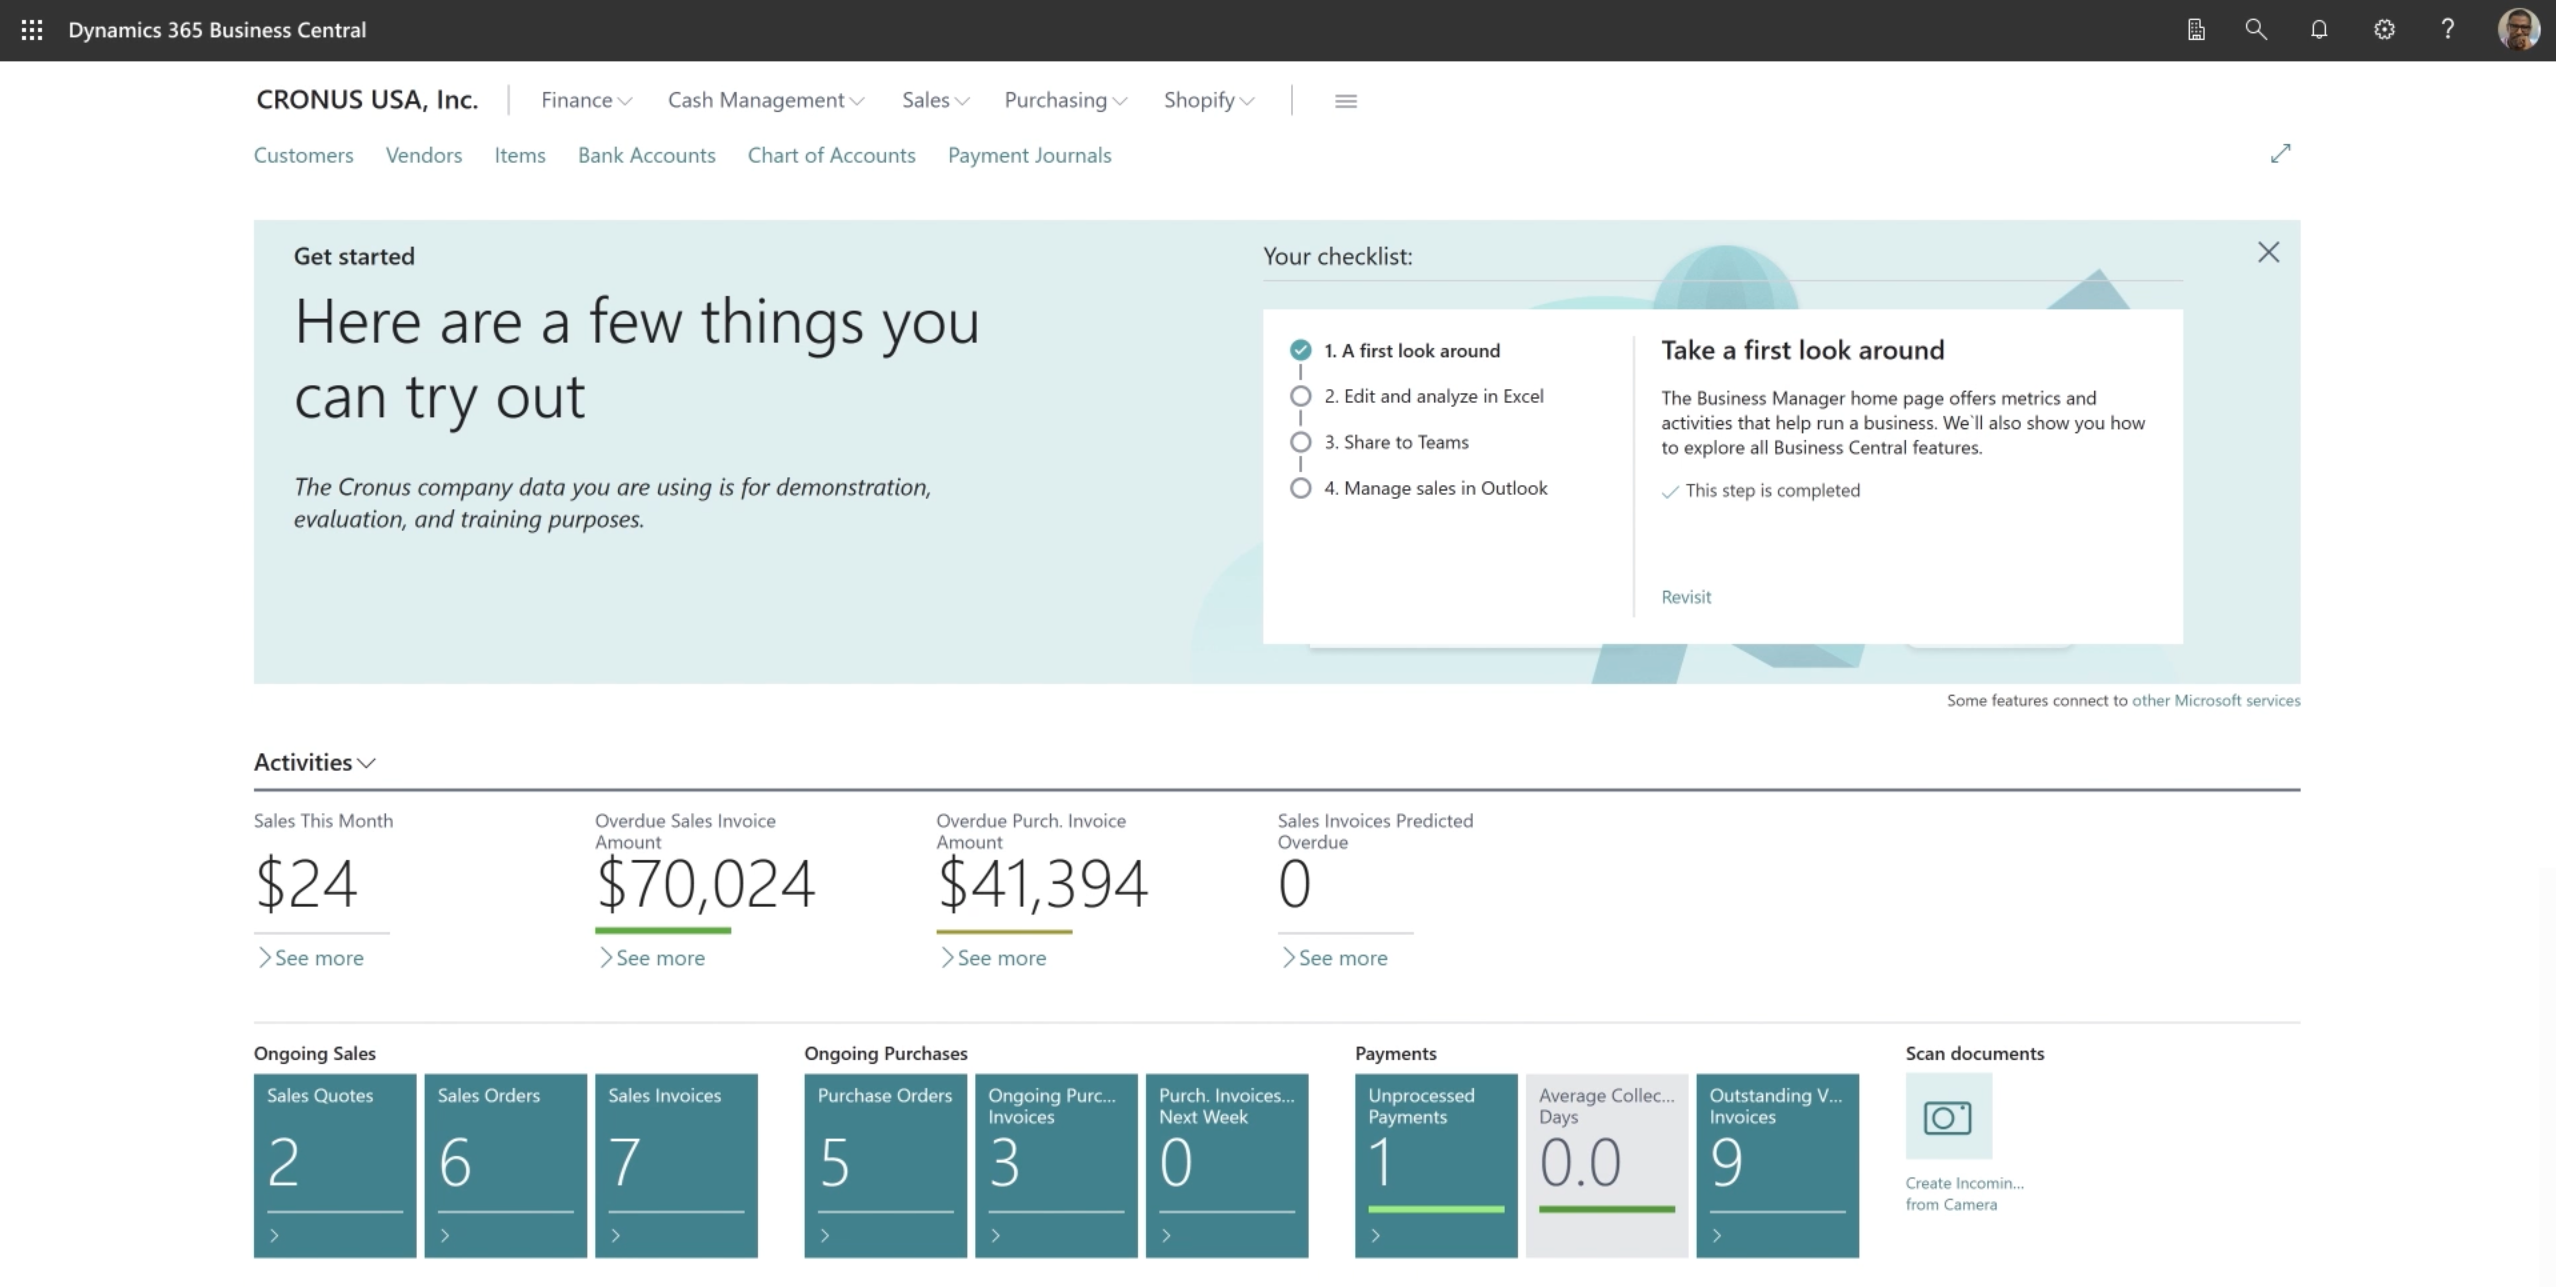
Task: Close the Get started banner
Action: coord(2268,252)
